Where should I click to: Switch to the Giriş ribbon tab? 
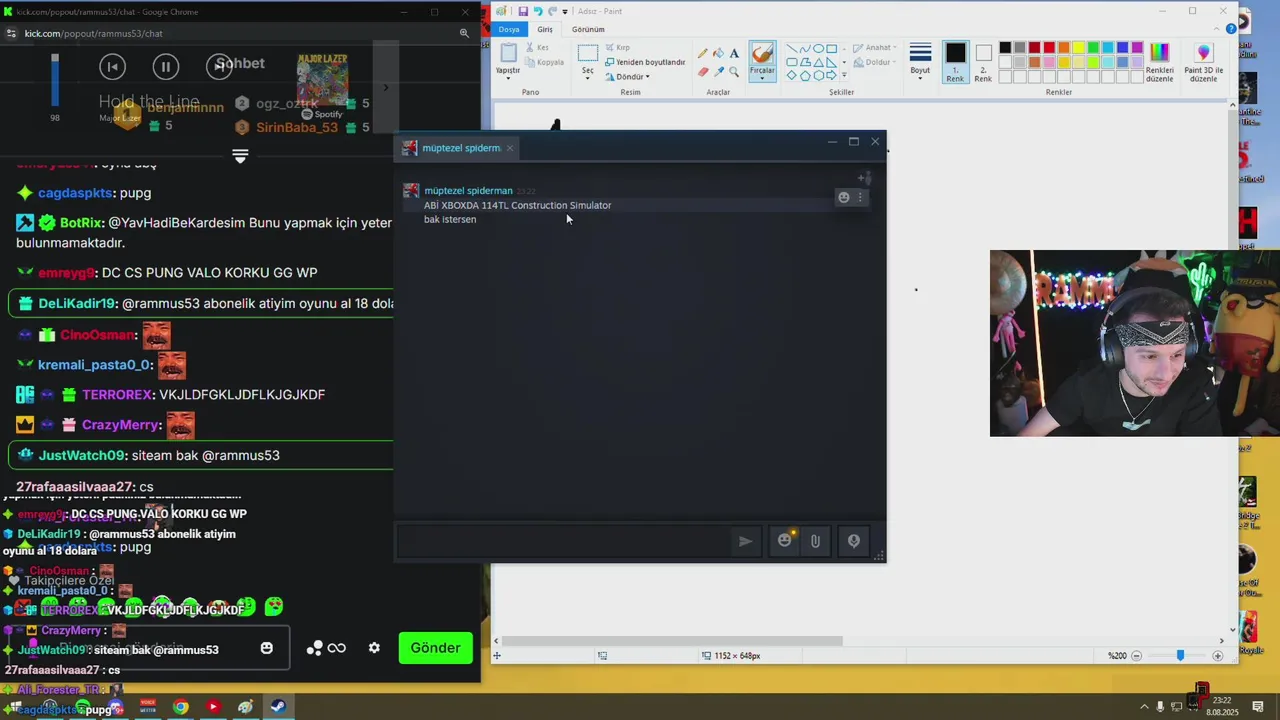[x=545, y=29]
